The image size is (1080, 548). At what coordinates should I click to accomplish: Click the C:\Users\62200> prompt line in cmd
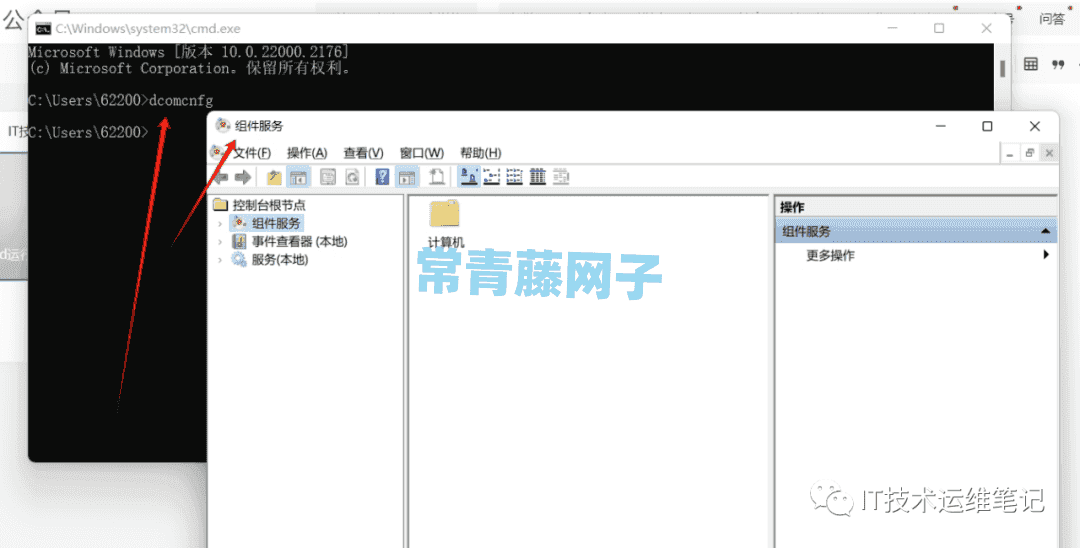(88, 132)
